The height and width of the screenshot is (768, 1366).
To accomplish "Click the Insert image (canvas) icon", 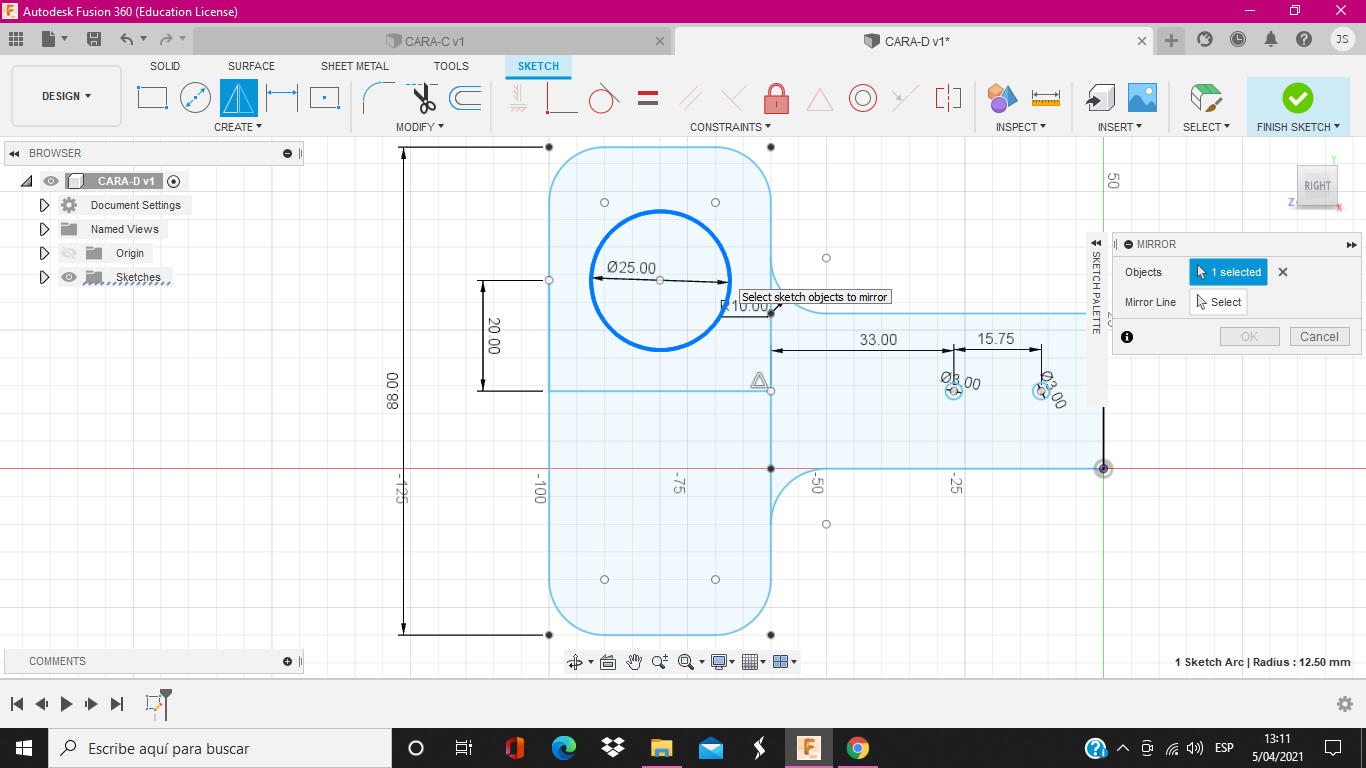I will point(1142,98).
